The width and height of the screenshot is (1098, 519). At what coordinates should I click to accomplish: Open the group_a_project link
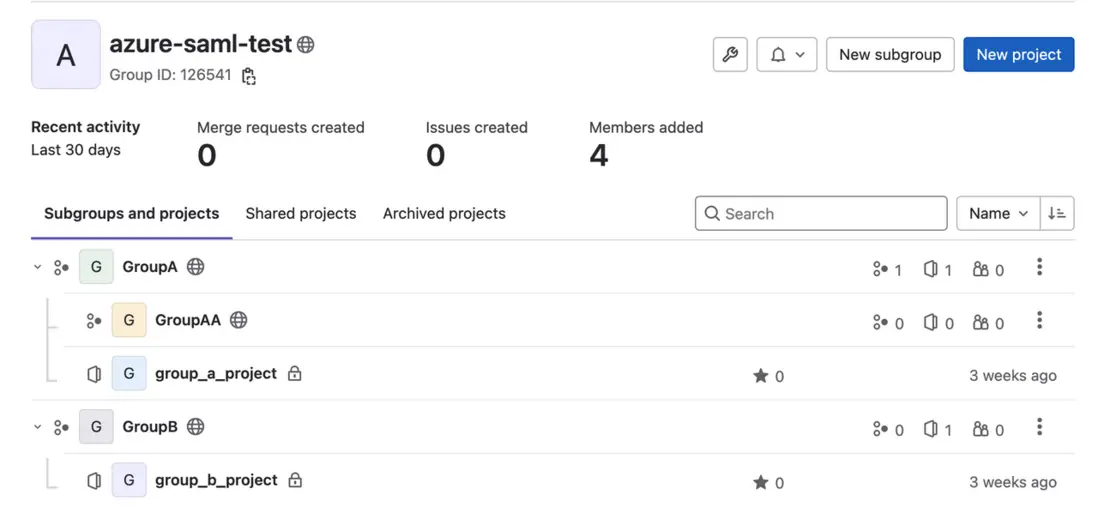216,373
